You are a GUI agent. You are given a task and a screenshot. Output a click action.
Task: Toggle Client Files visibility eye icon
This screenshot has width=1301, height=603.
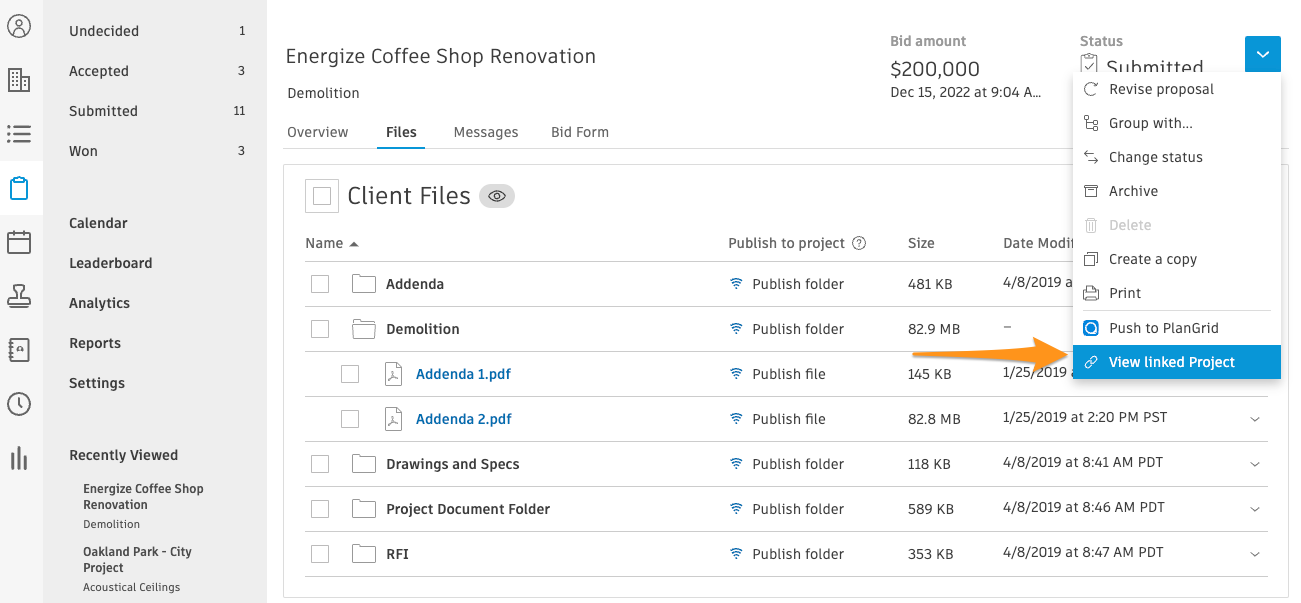[497, 196]
